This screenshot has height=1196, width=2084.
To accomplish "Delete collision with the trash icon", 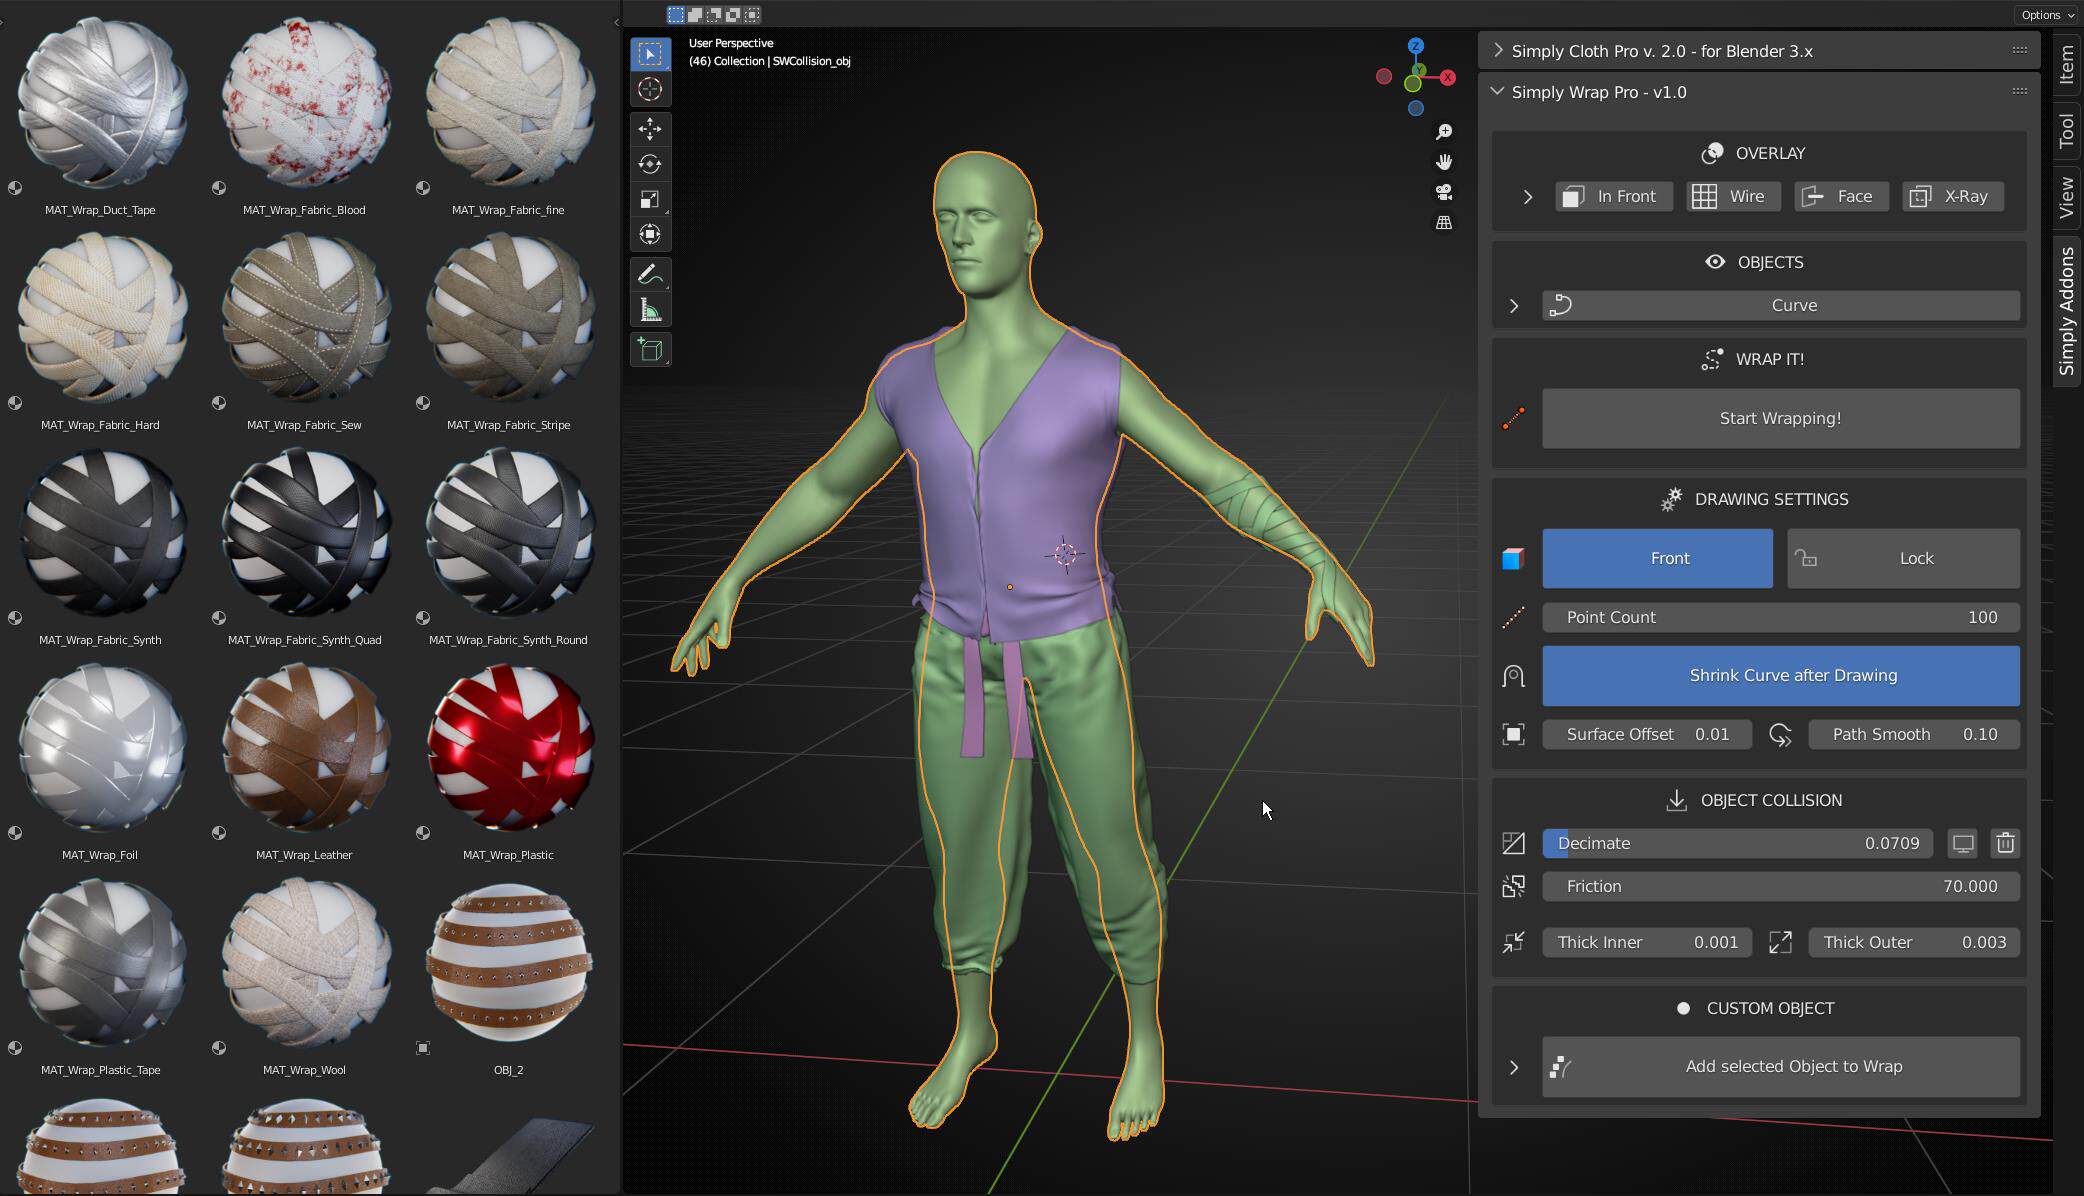I will (x=2005, y=843).
